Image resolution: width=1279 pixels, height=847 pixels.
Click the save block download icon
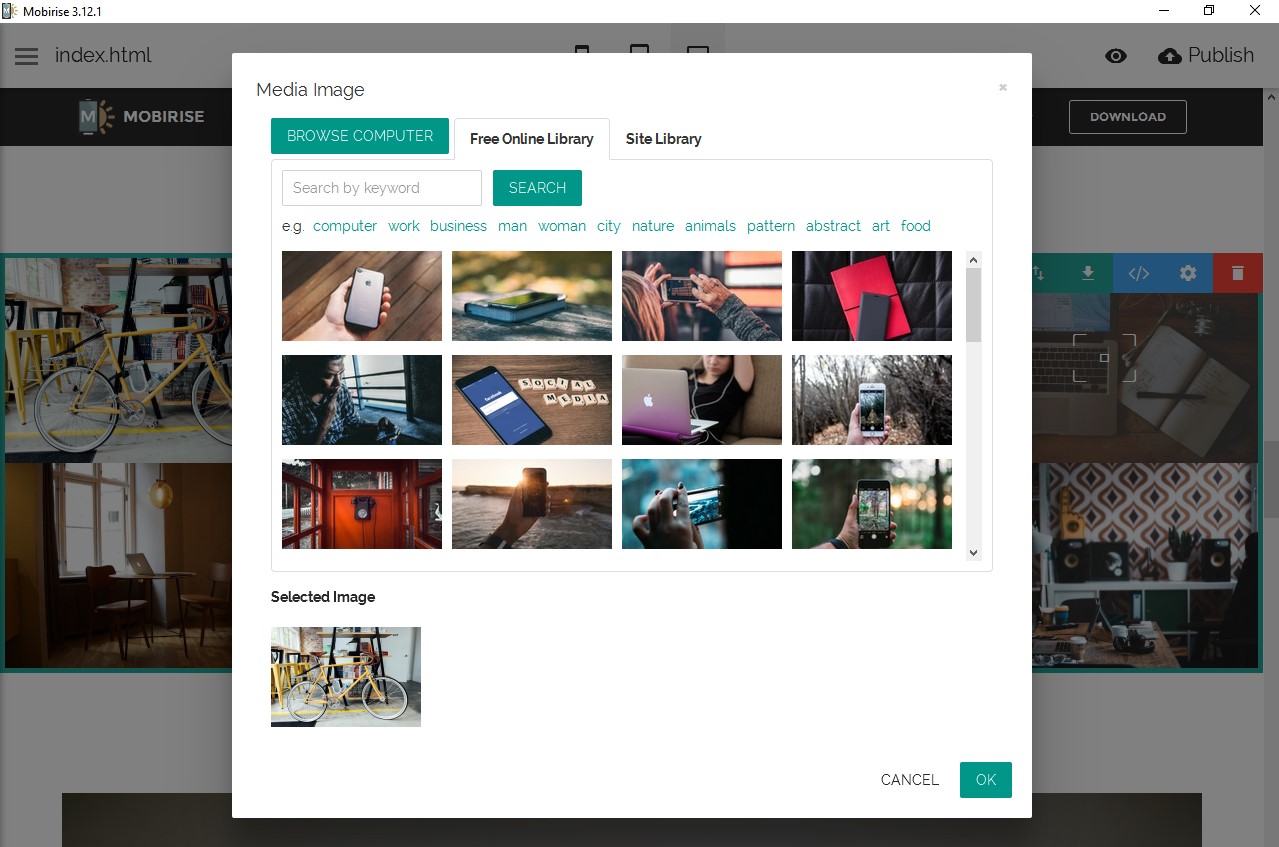click(x=1088, y=273)
